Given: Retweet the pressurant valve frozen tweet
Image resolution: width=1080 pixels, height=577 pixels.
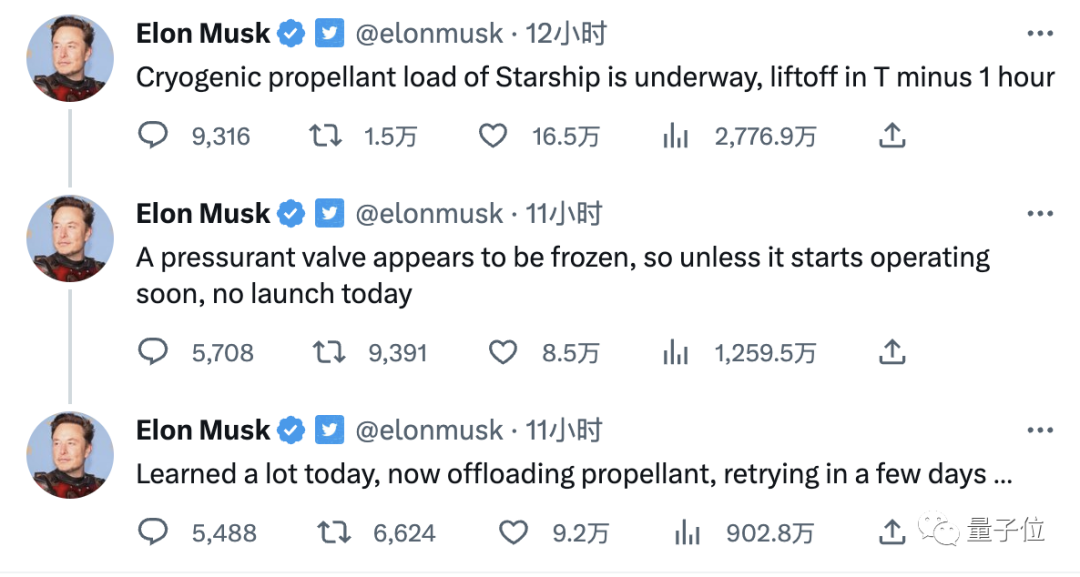Looking at the screenshot, I should click(x=325, y=351).
